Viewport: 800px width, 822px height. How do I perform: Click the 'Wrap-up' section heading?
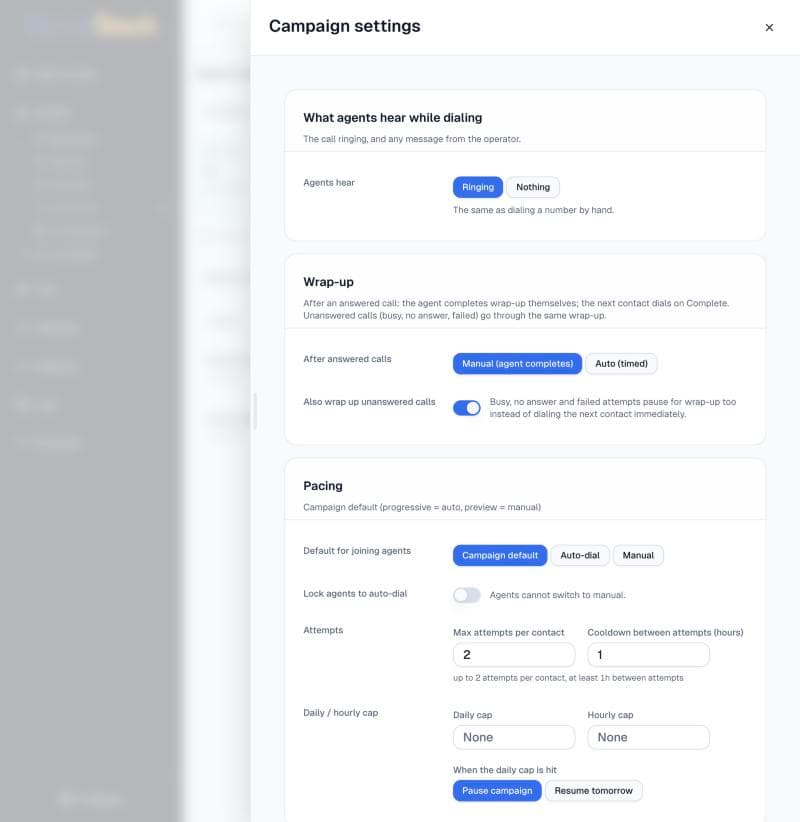[328, 282]
